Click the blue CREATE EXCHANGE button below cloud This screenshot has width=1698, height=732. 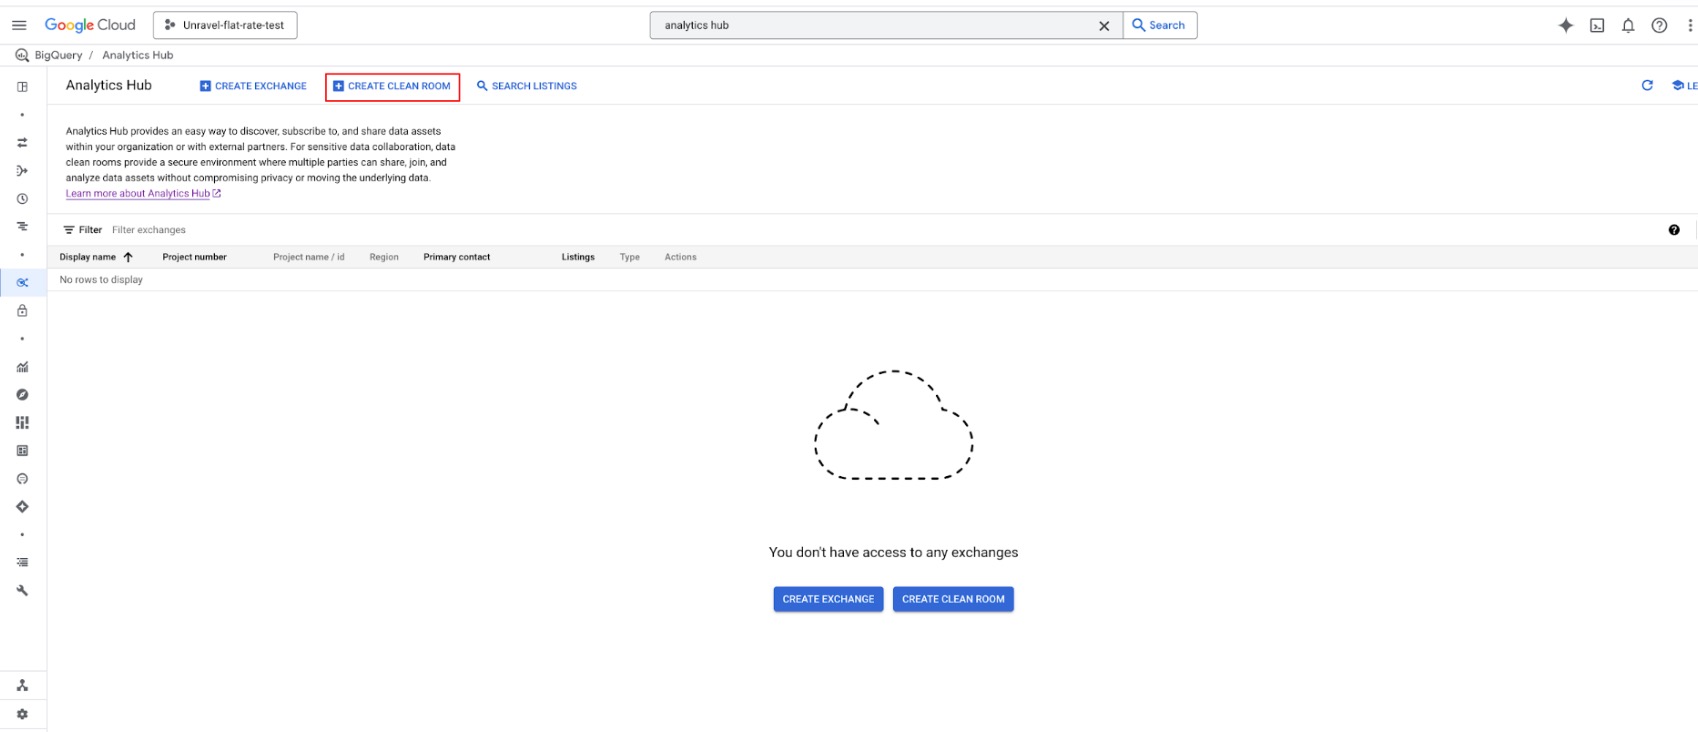click(828, 599)
